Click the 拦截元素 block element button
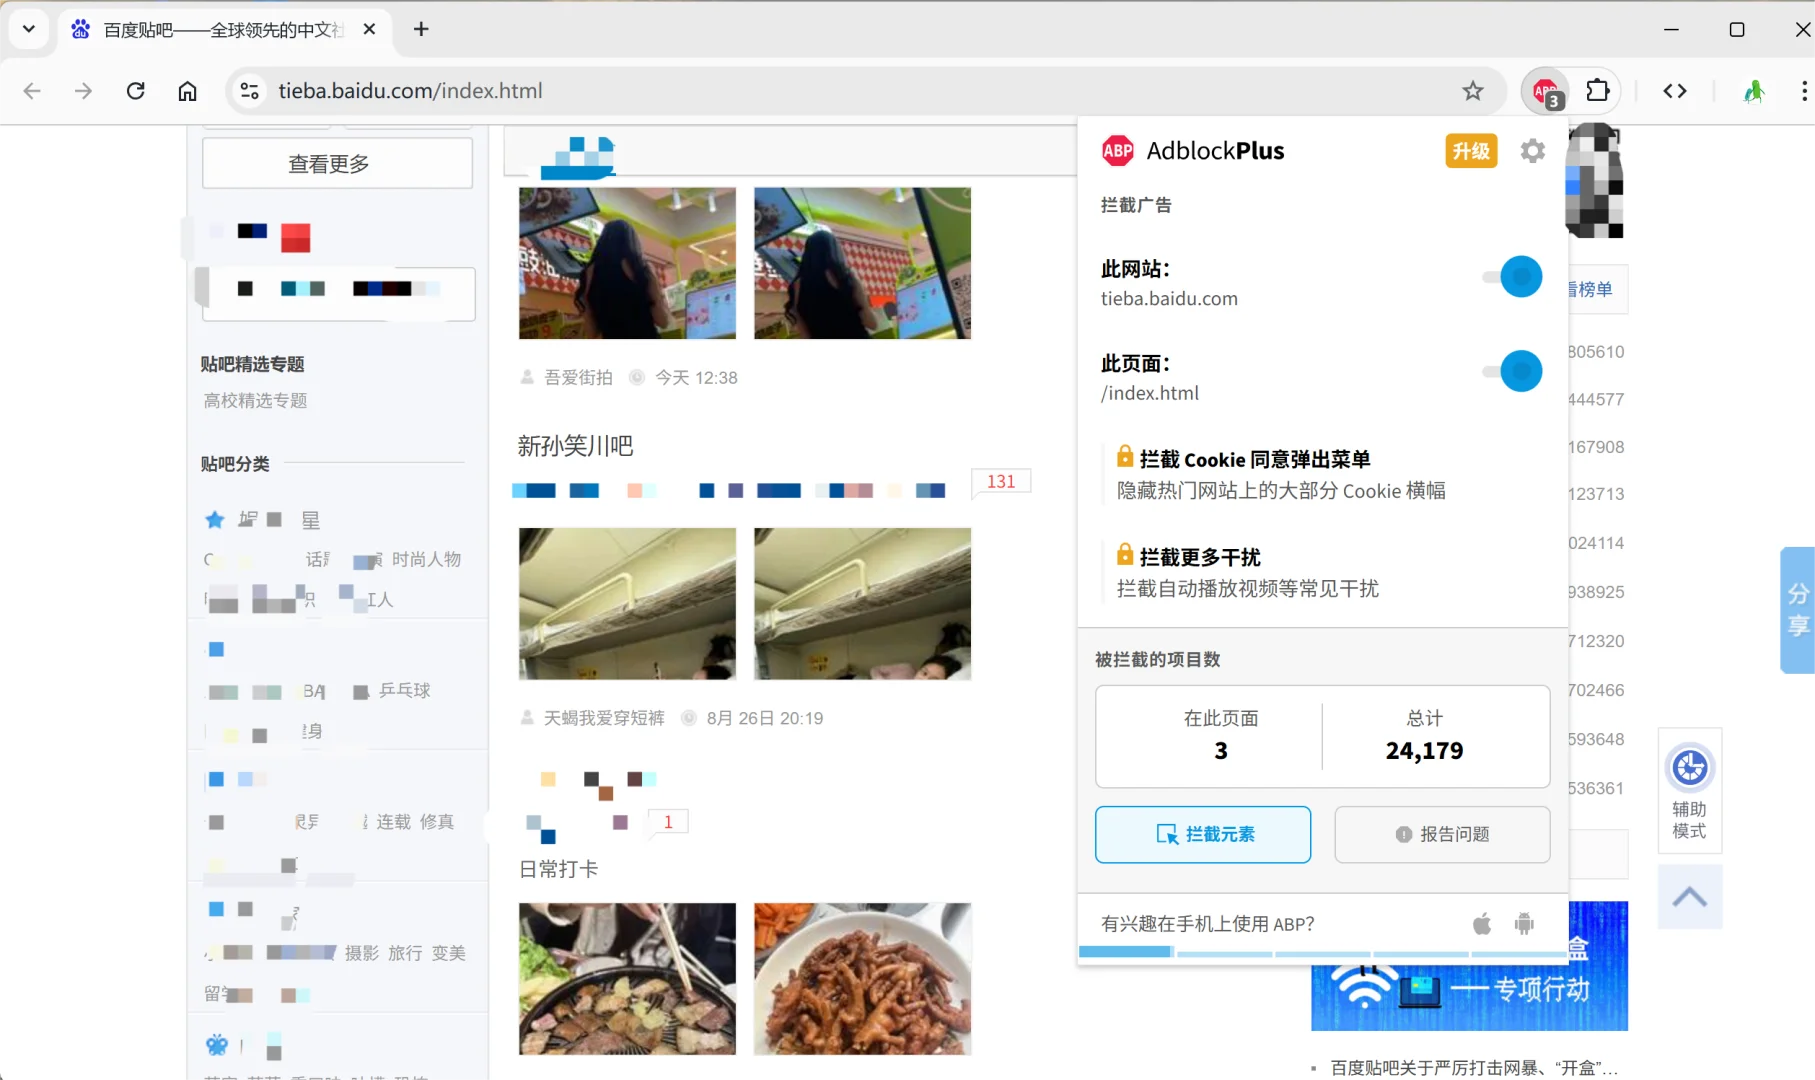Viewport: 1815px width, 1080px height. [x=1202, y=834]
